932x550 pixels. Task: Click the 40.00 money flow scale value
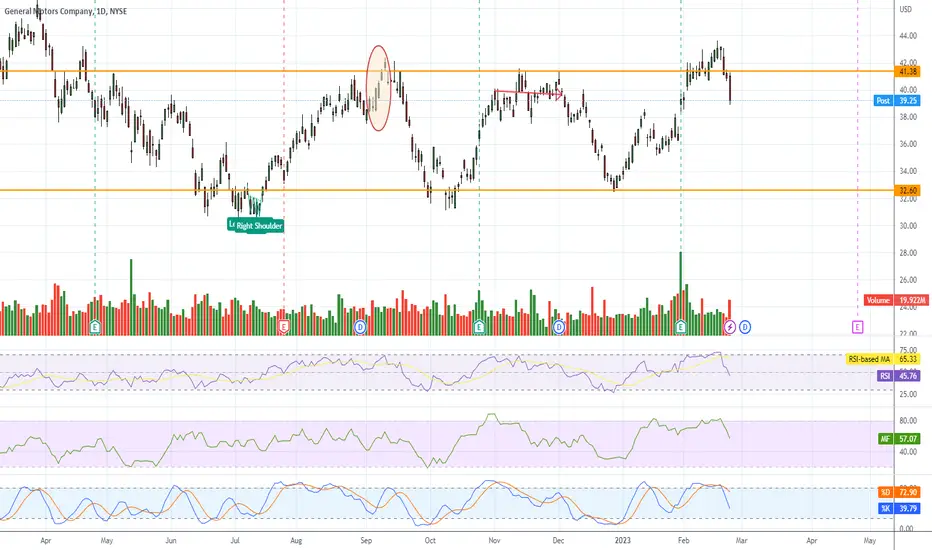pyautogui.click(x=908, y=452)
